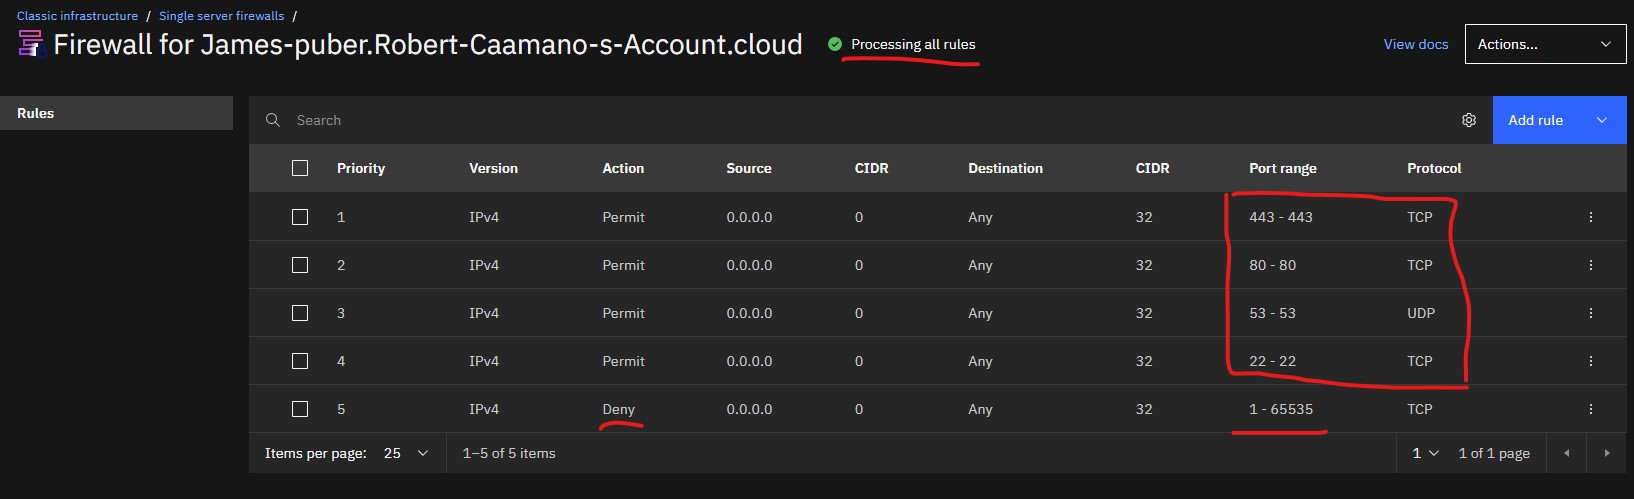Open overflow menu for priority 1 rule
This screenshot has height=499, width=1634.
[x=1590, y=217]
